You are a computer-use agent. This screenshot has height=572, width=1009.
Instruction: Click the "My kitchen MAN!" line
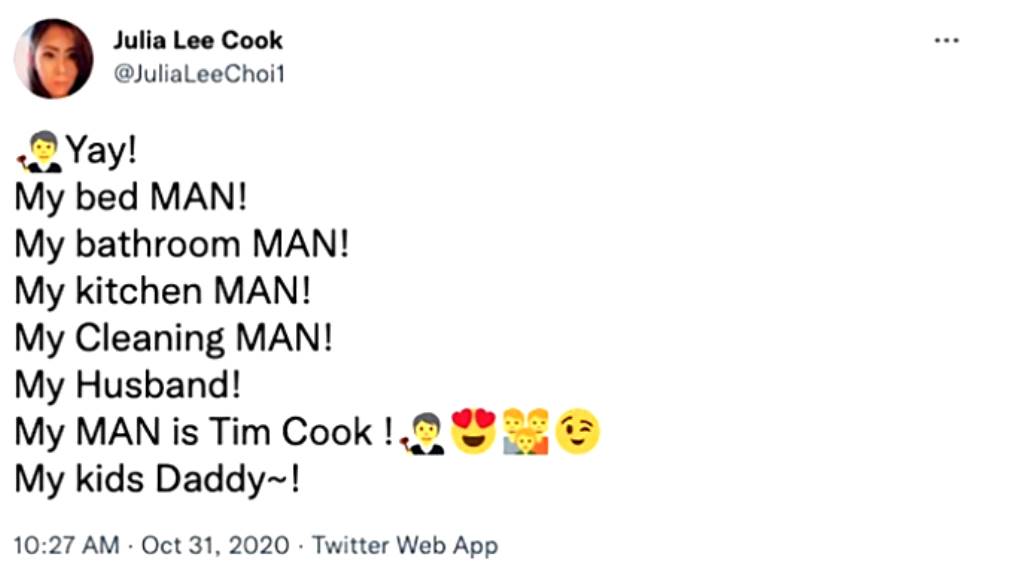click(x=162, y=291)
